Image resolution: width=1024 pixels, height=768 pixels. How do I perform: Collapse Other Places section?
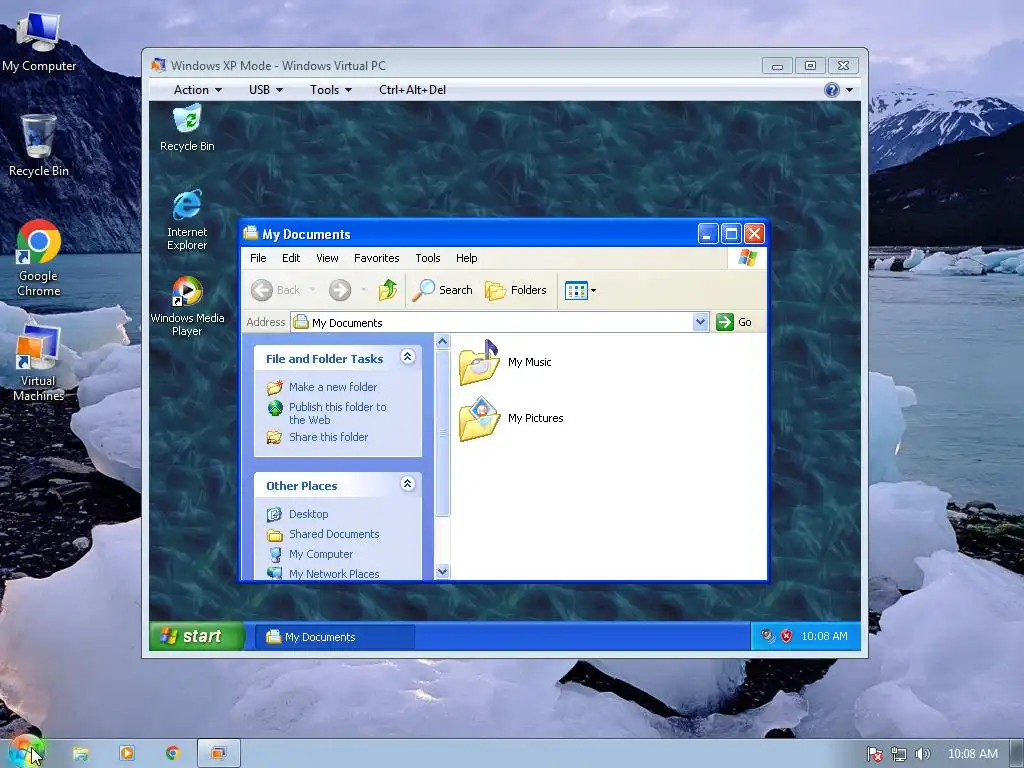click(408, 483)
